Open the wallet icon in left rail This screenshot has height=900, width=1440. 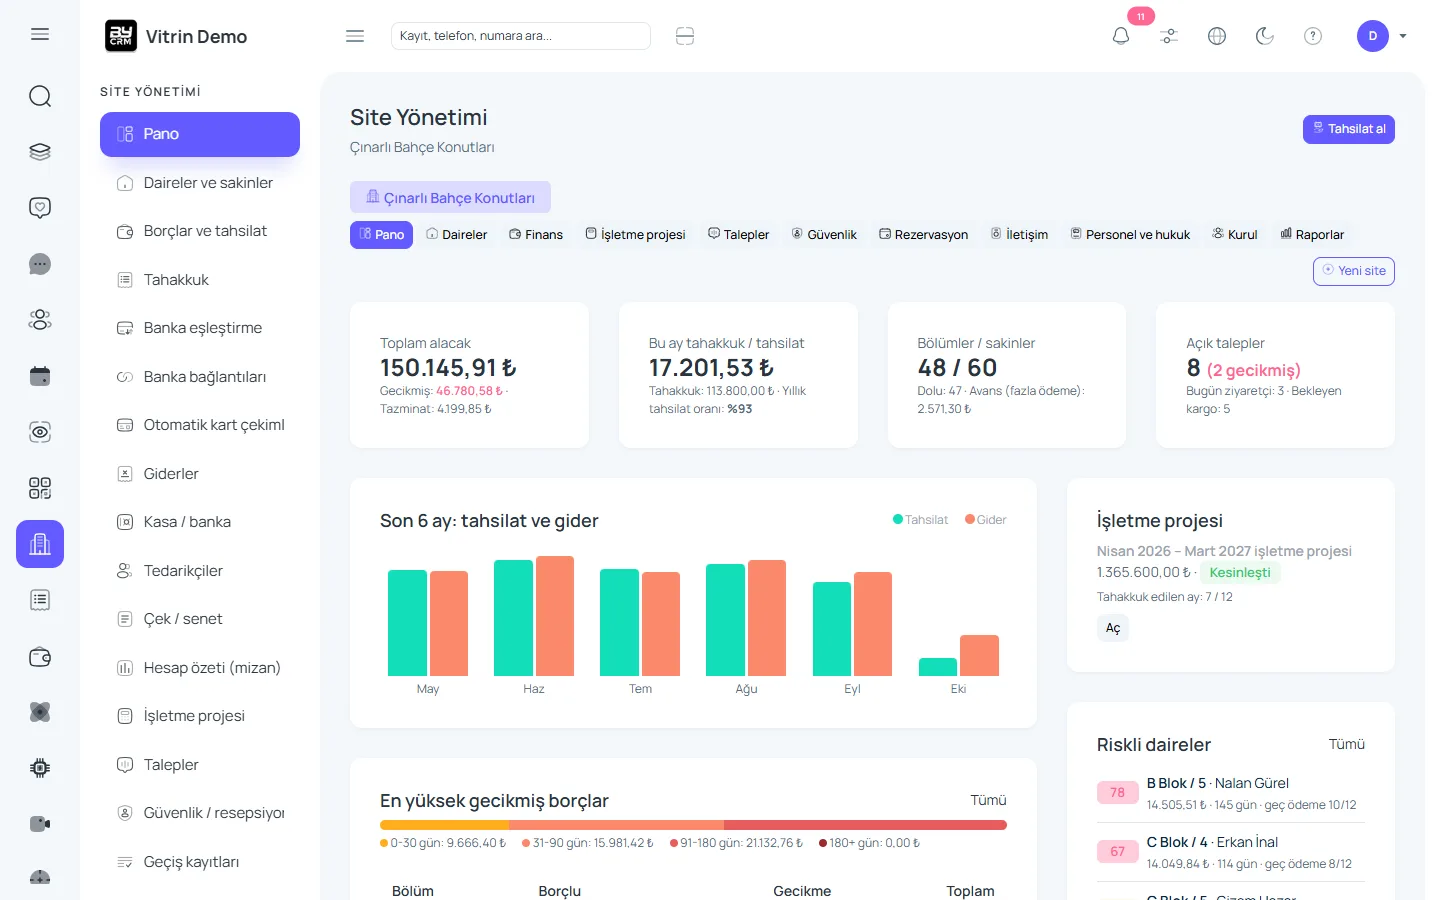(x=40, y=657)
